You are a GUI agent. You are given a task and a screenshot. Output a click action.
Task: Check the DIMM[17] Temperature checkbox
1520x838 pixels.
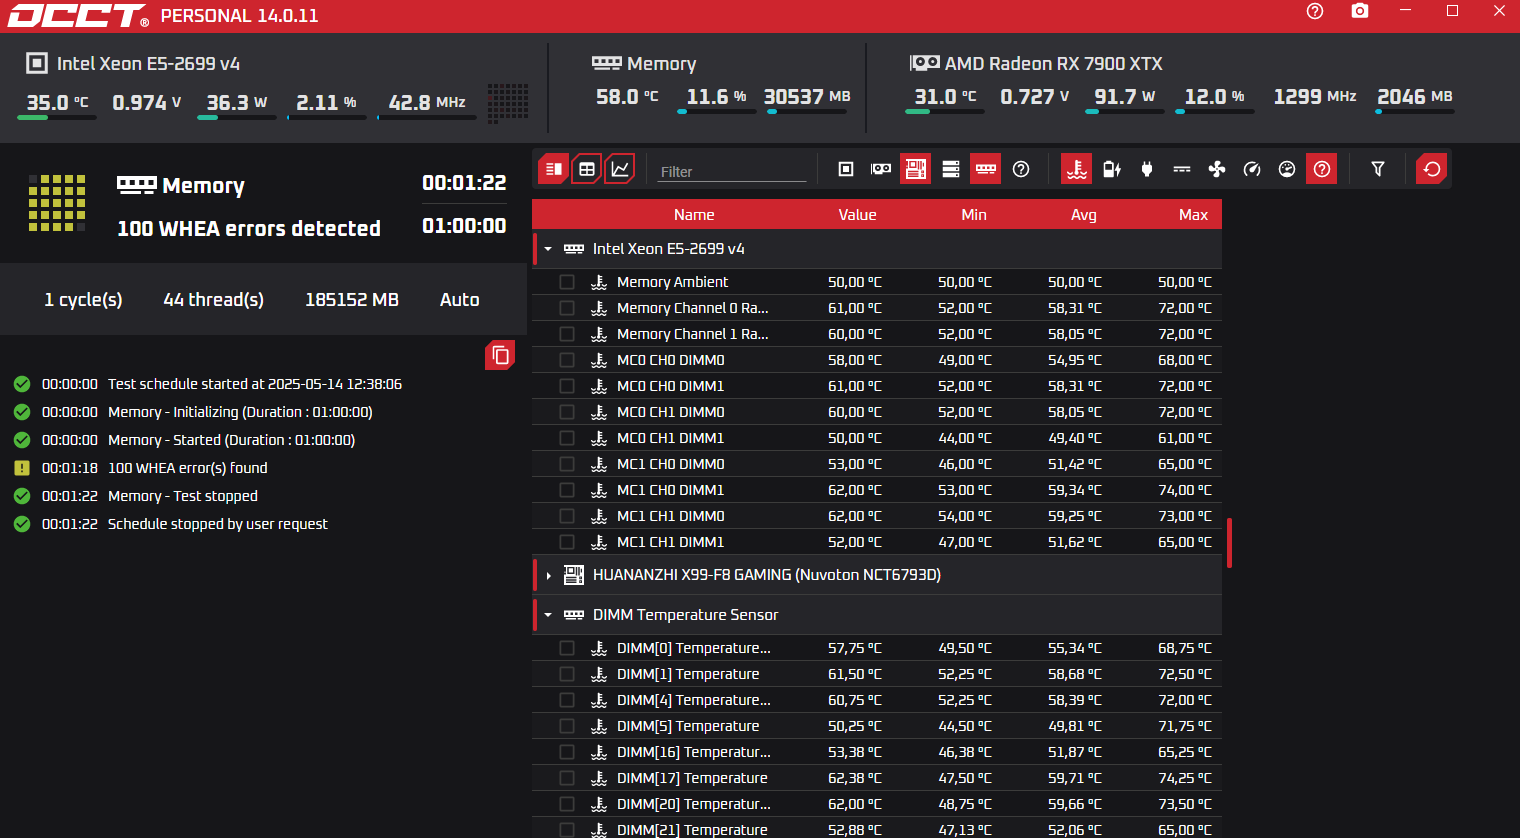[567, 778]
